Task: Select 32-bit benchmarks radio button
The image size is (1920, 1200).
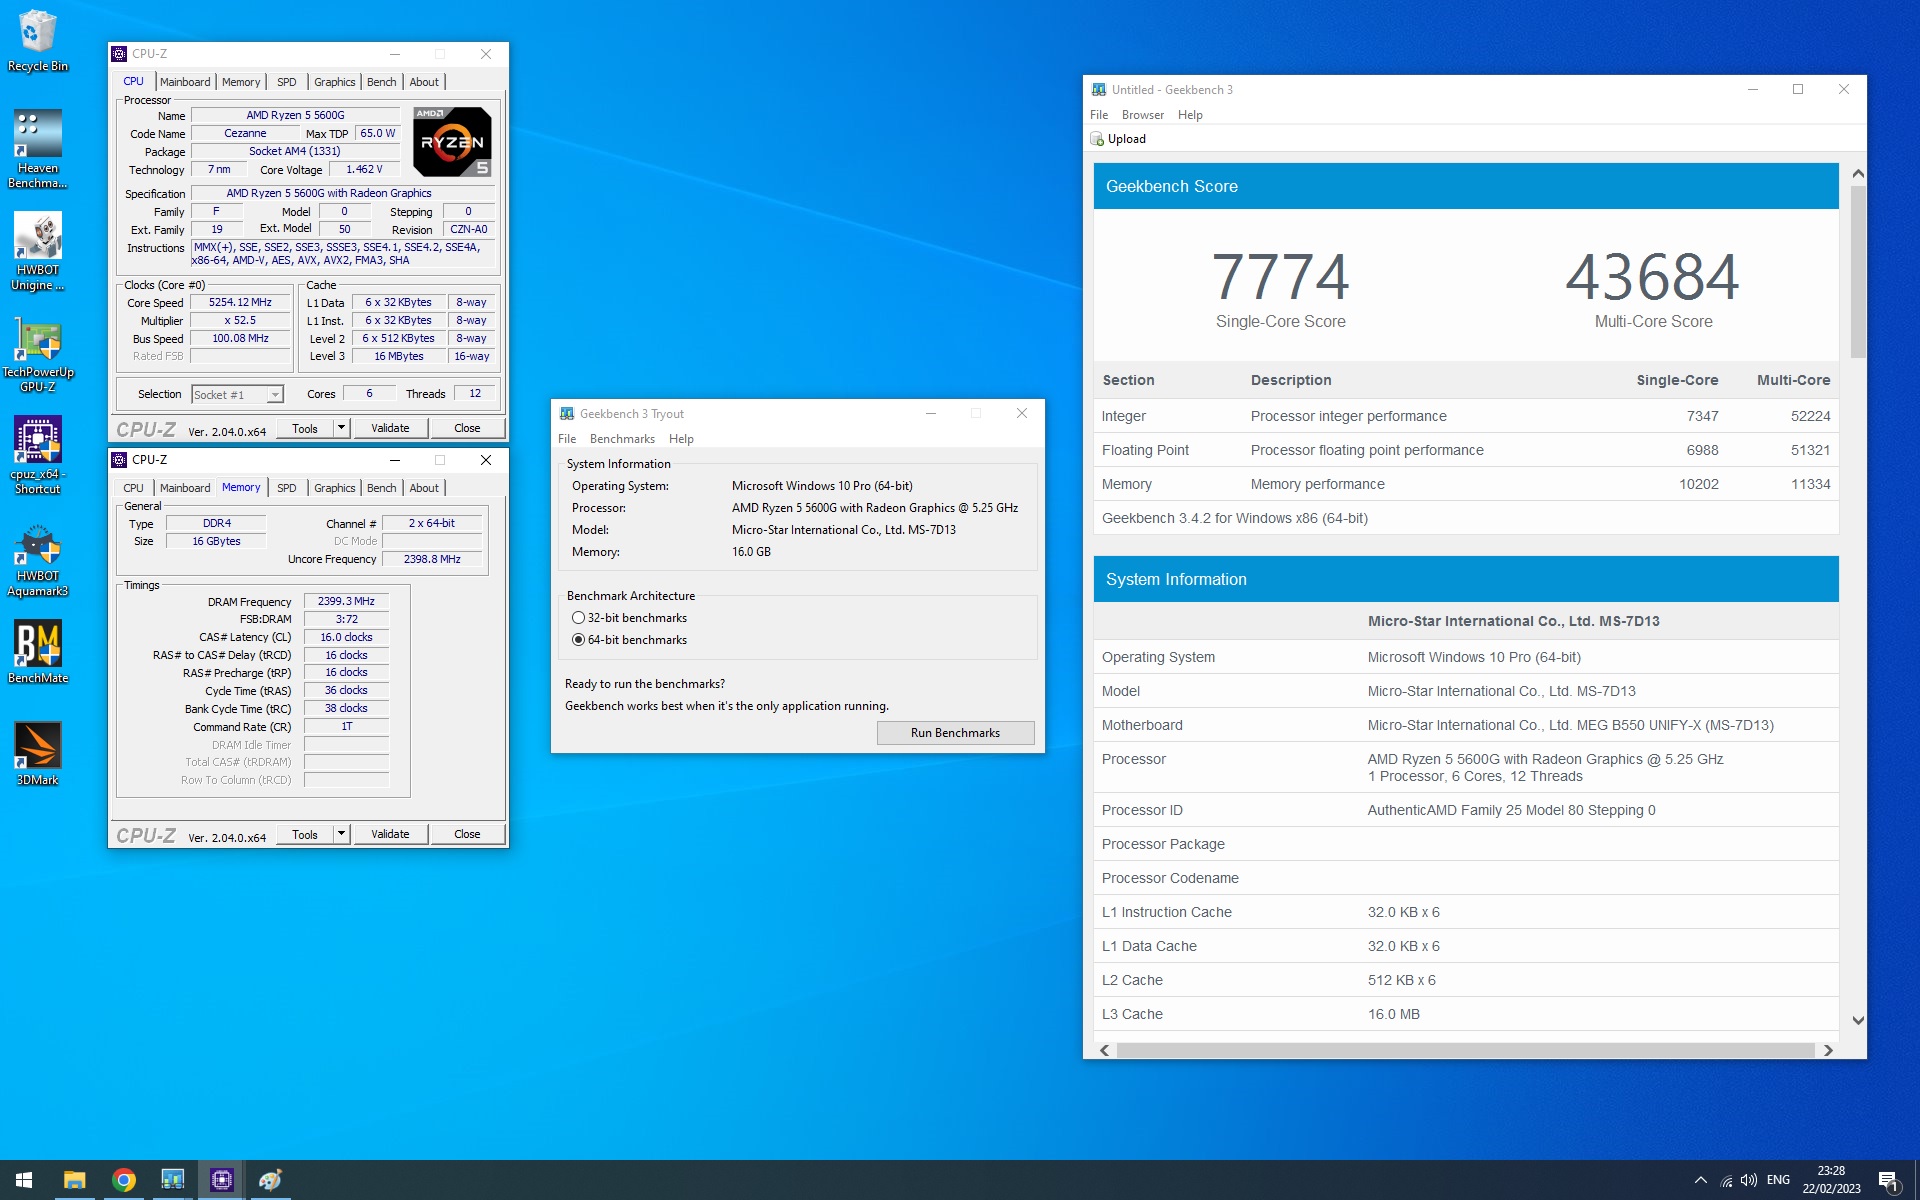Action: 578,618
